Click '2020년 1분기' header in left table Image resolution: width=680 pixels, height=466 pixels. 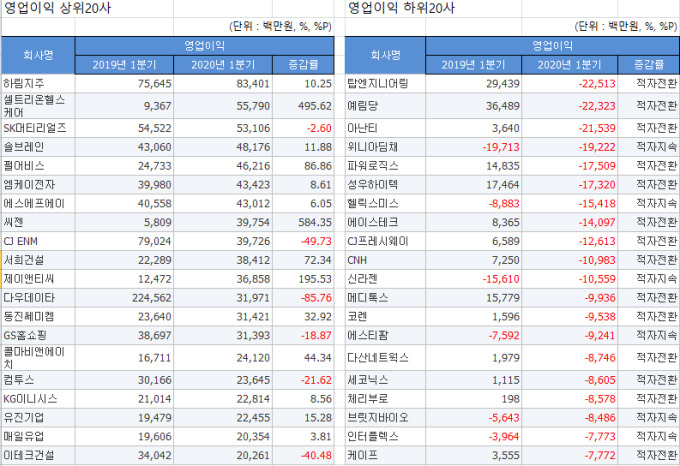tap(223, 65)
